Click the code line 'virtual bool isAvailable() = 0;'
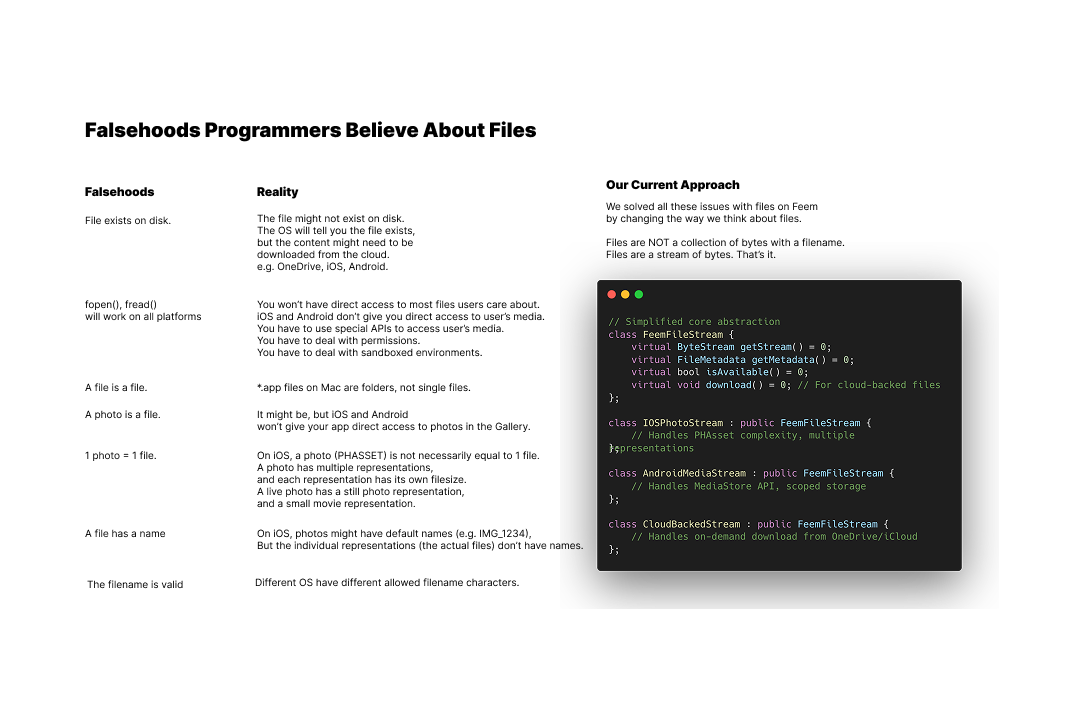The height and width of the screenshot is (728, 1084). (x=719, y=372)
